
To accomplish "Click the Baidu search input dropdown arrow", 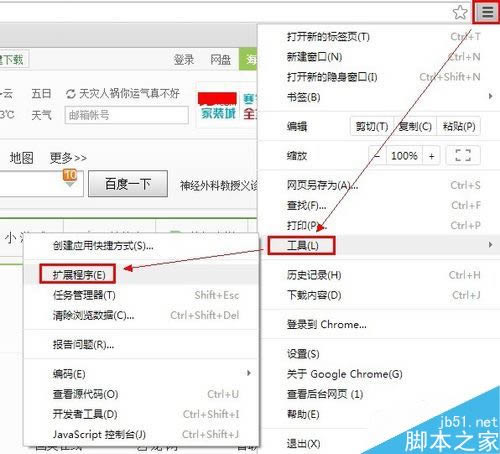I will tap(70, 184).
